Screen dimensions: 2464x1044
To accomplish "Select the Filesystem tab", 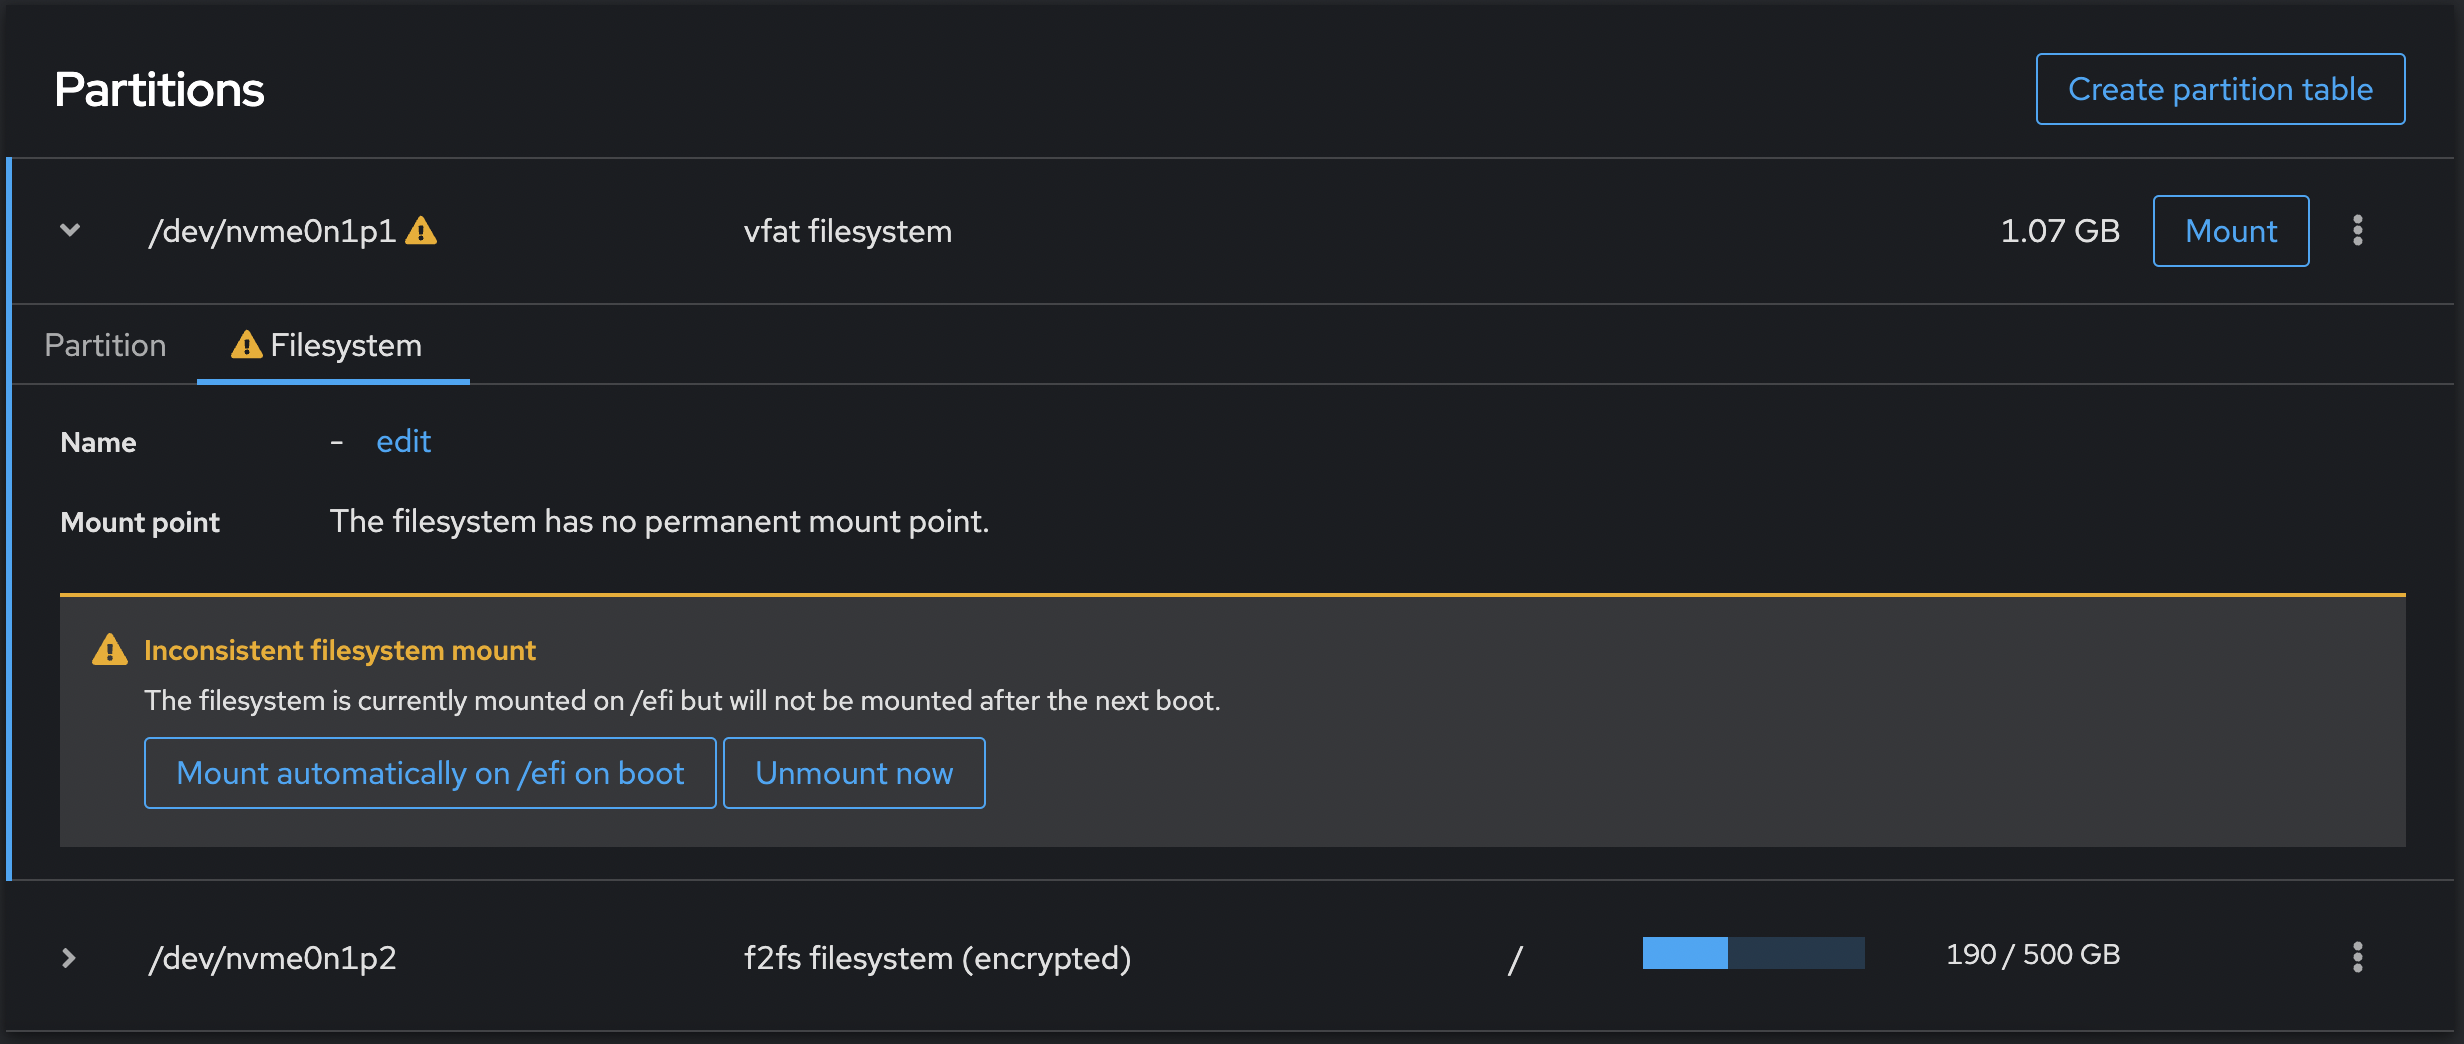I will pos(345,345).
